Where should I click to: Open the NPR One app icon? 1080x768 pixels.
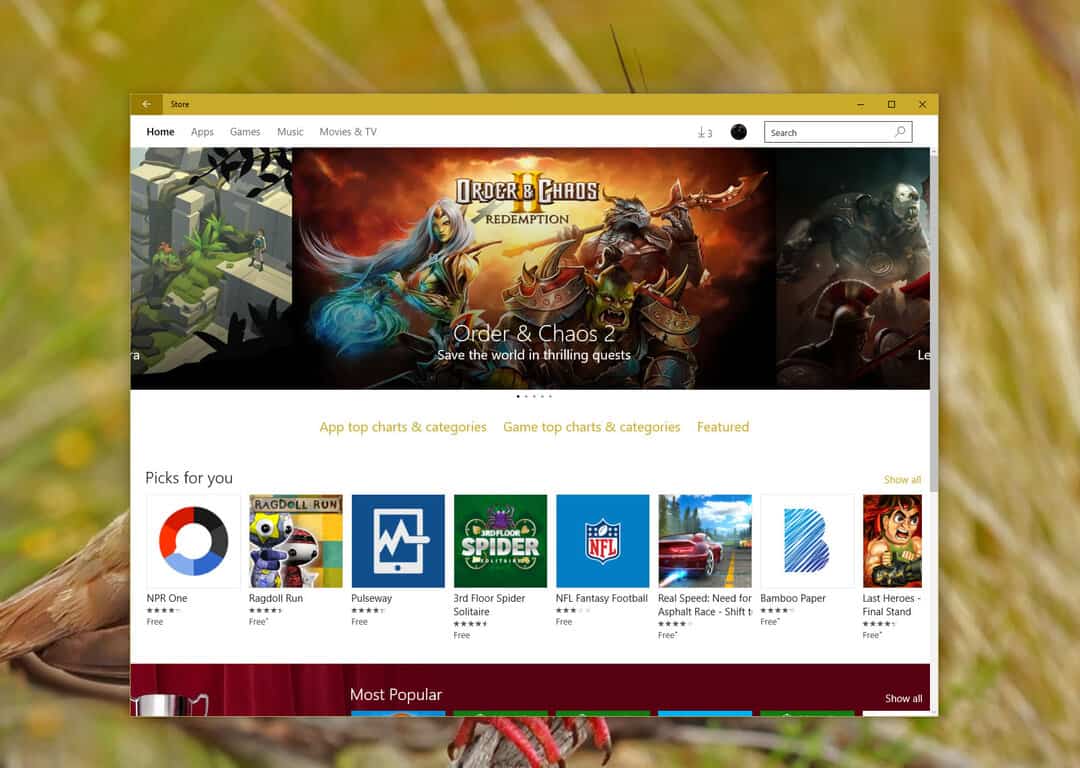point(193,541)
